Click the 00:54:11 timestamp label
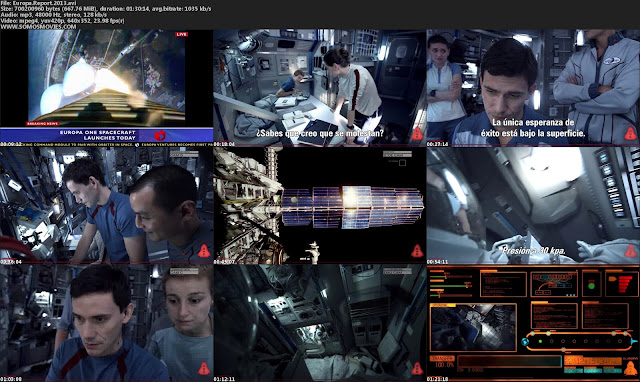This screenshot has width=640, height=382. point(438,262)
